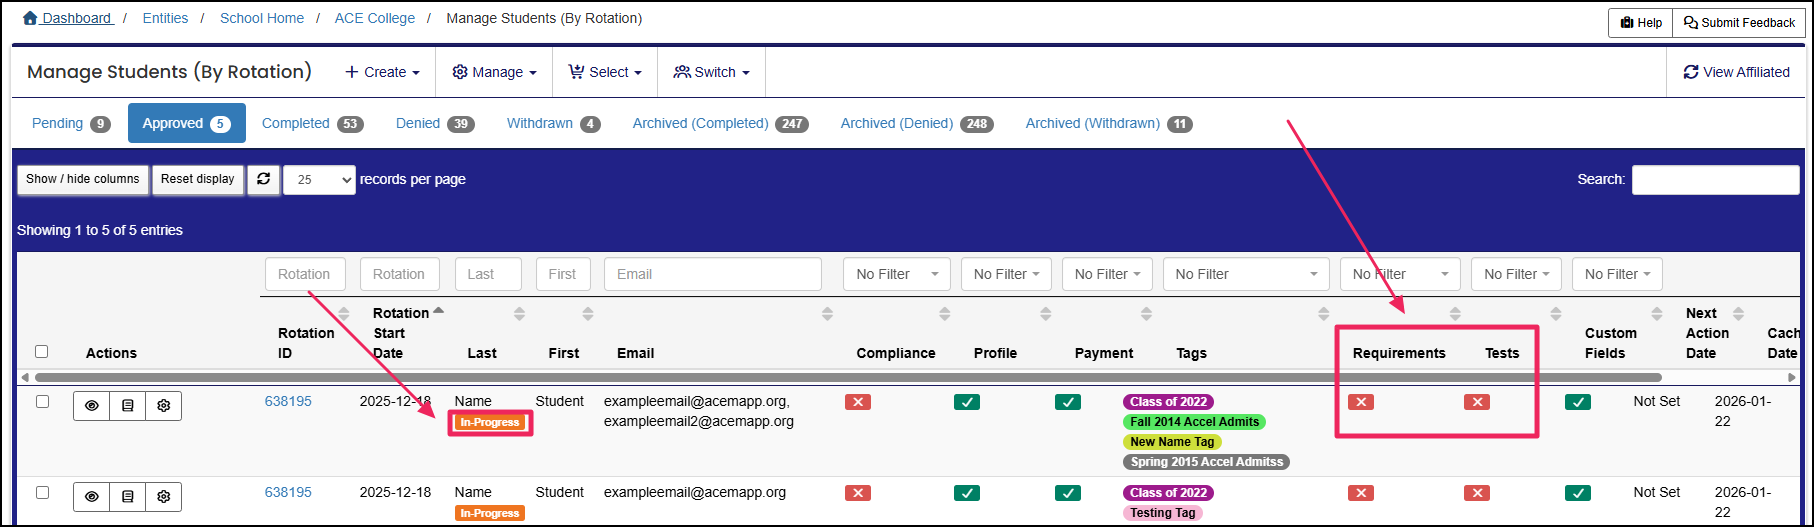Open the Archived (Withdrawn) tab
The height and width of the screenshot is (527, 1814).
pyautogui.click(x=1109, y=123)
